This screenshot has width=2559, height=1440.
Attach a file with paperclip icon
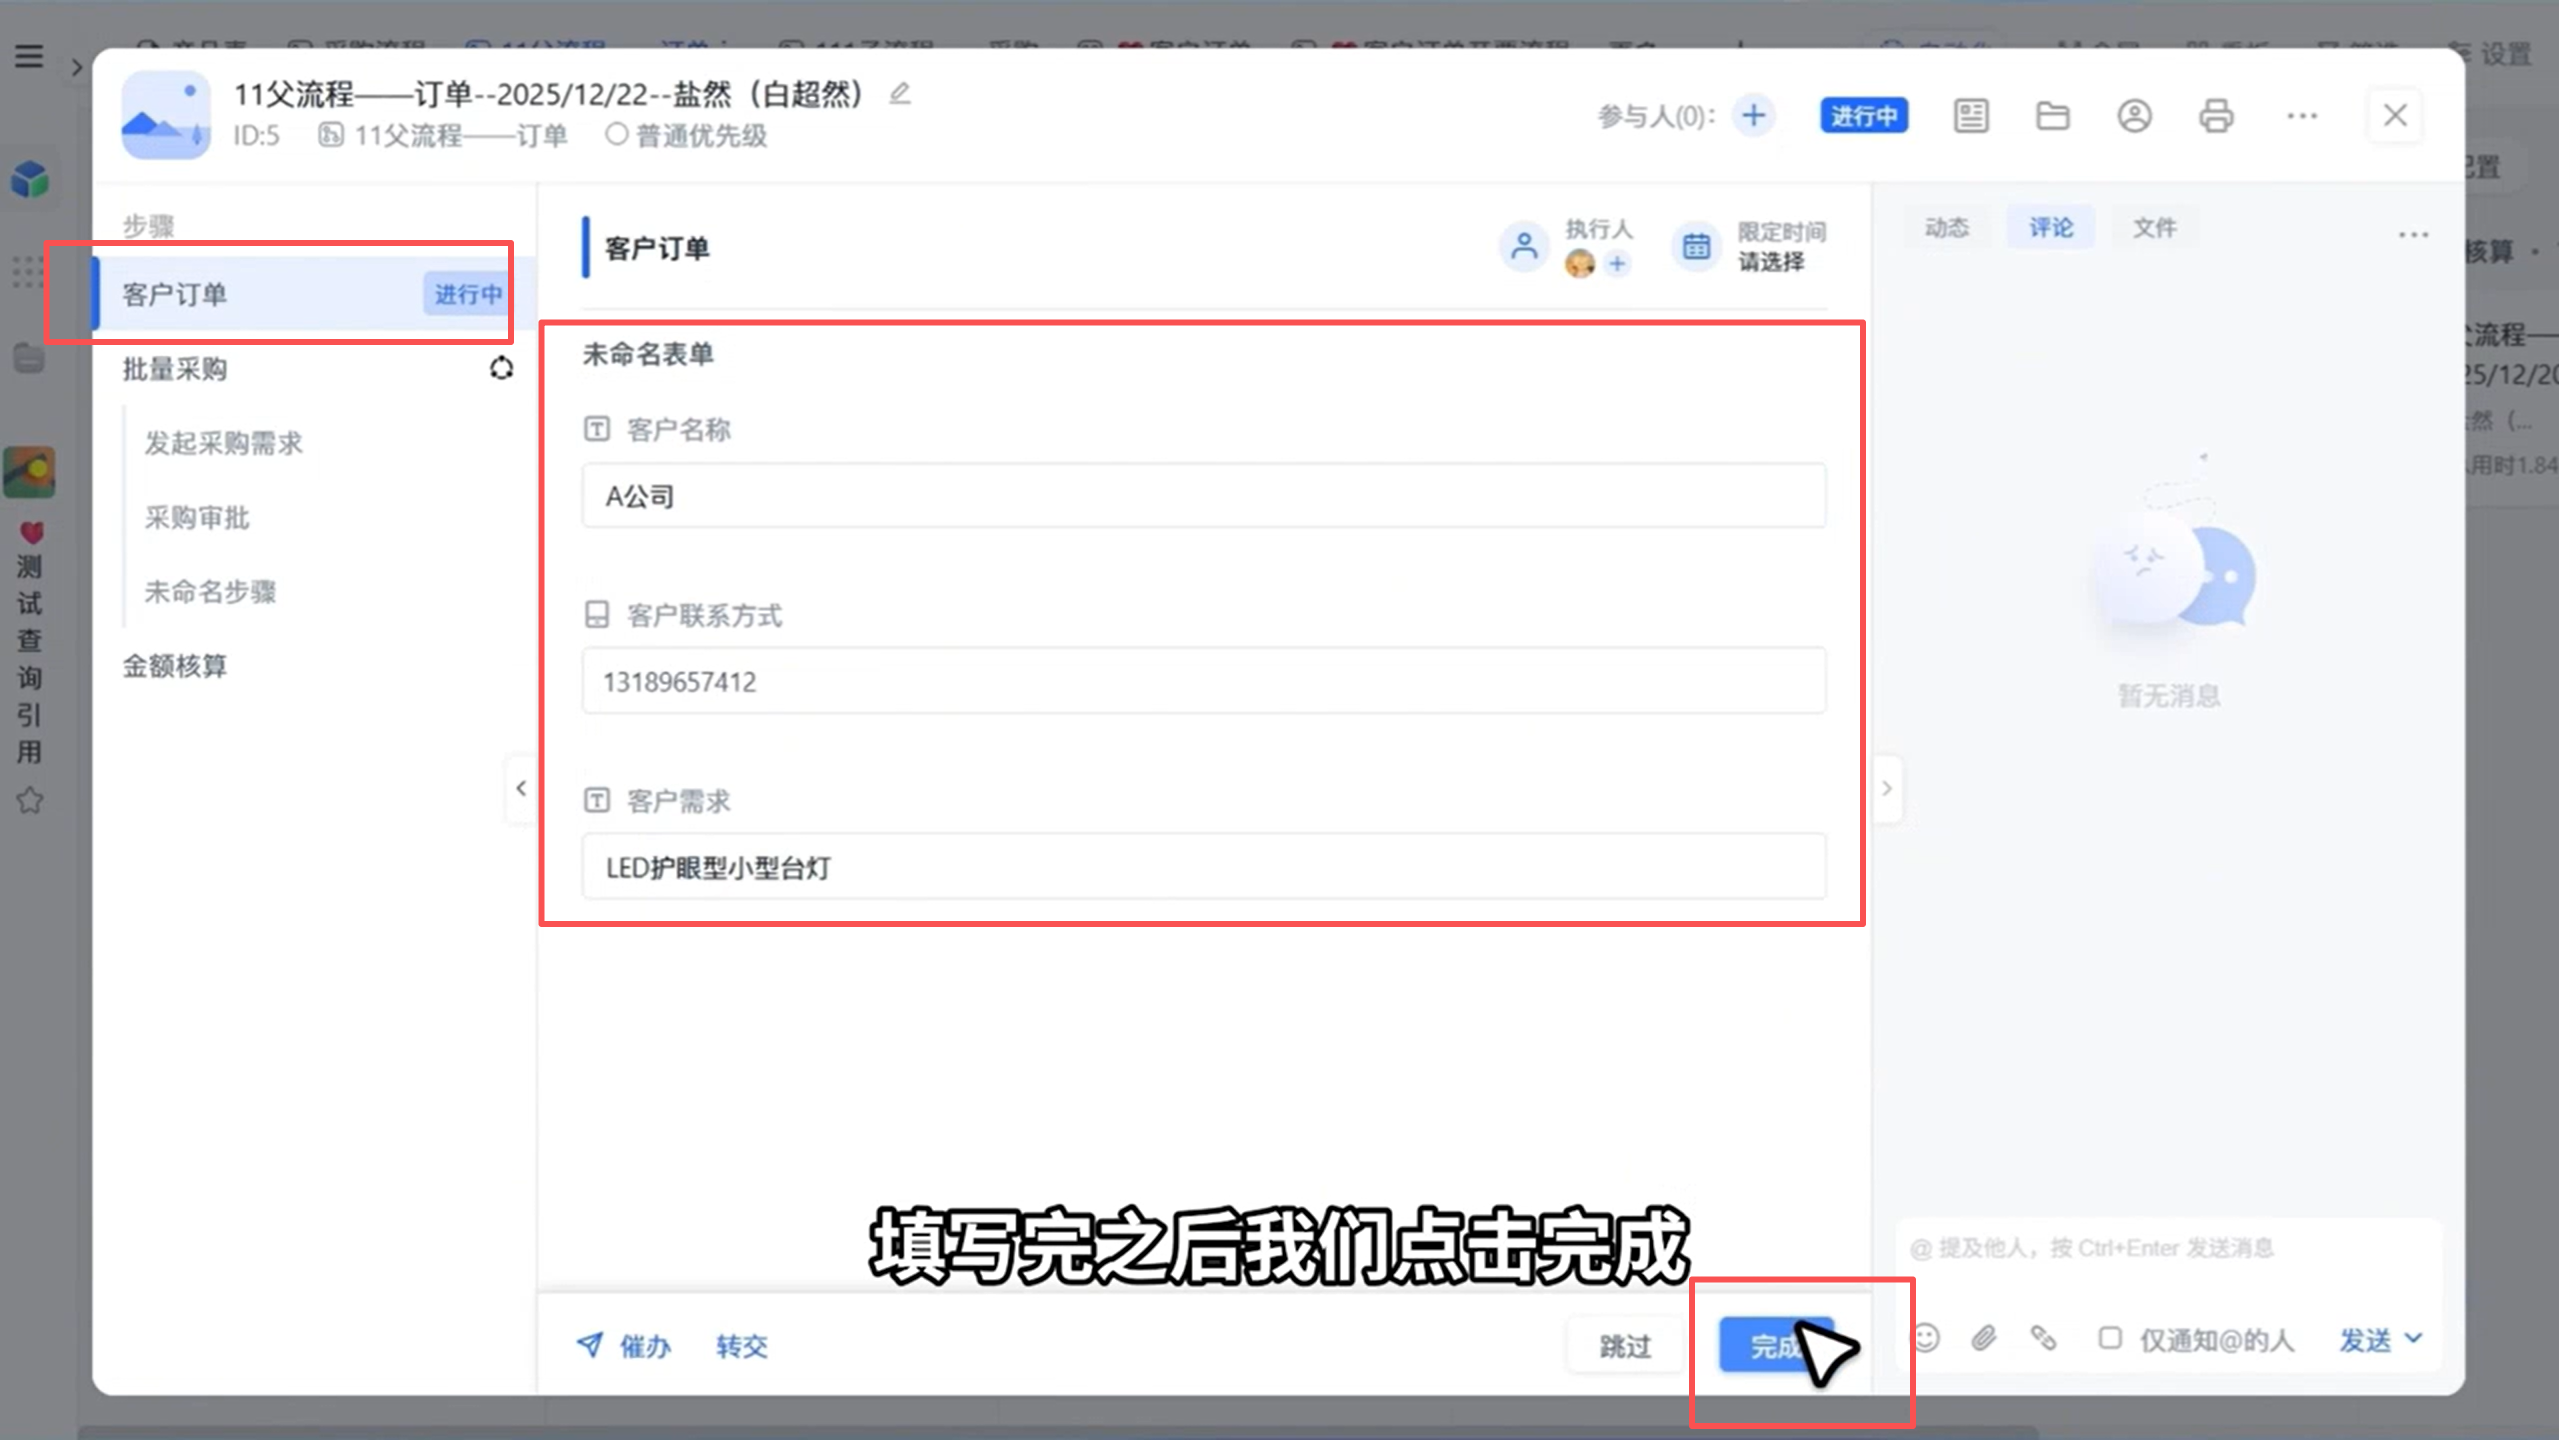(1984, 1338)
